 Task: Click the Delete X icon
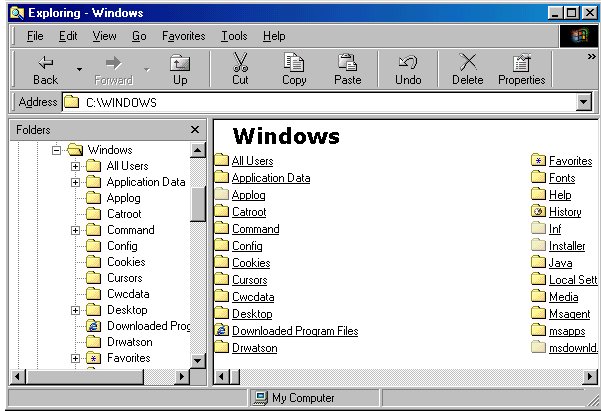(x=468, y=62)
